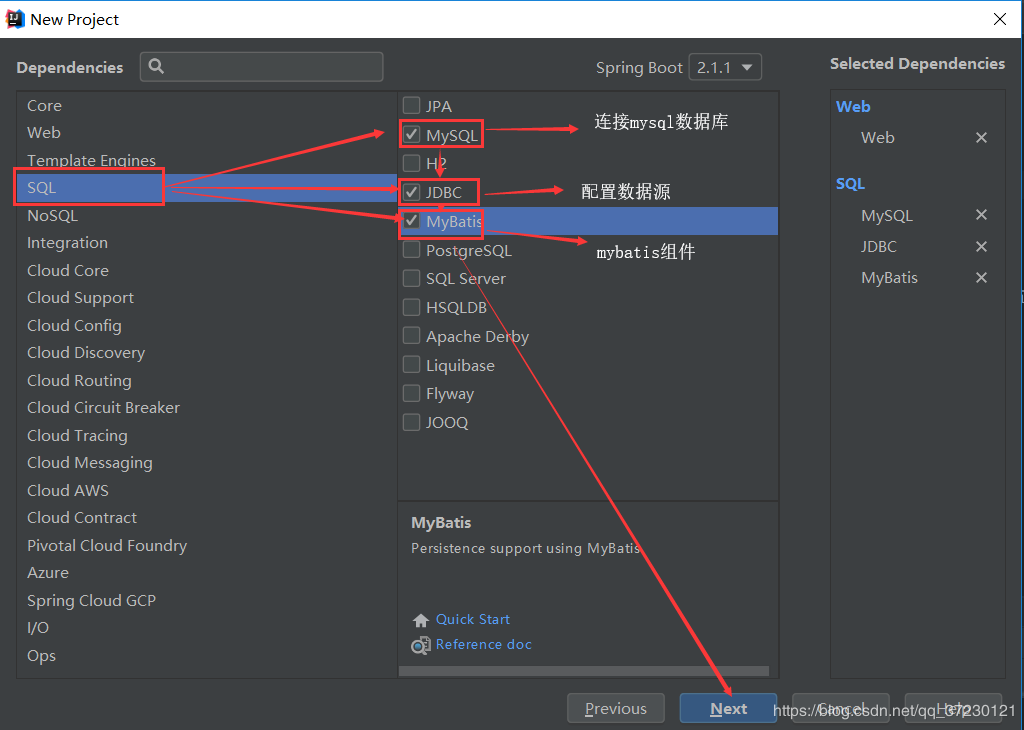Open the Cloud AWS category

click(206, 490)
